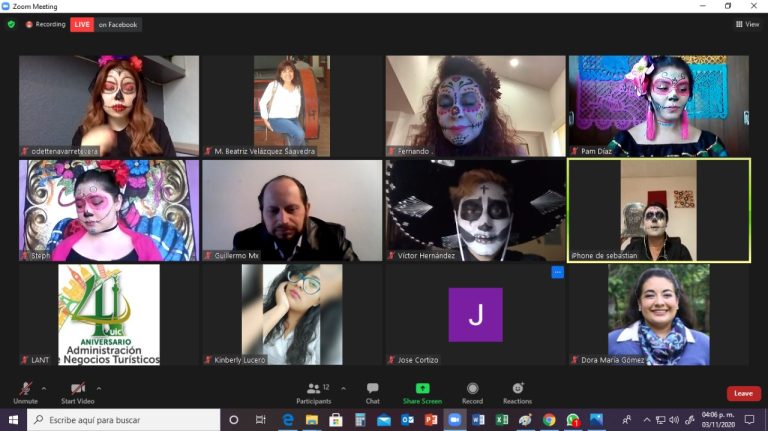The image size is (768, 431).
Task: Select the iPhone de sebastian video tile
Action: (x=658, y=210)
